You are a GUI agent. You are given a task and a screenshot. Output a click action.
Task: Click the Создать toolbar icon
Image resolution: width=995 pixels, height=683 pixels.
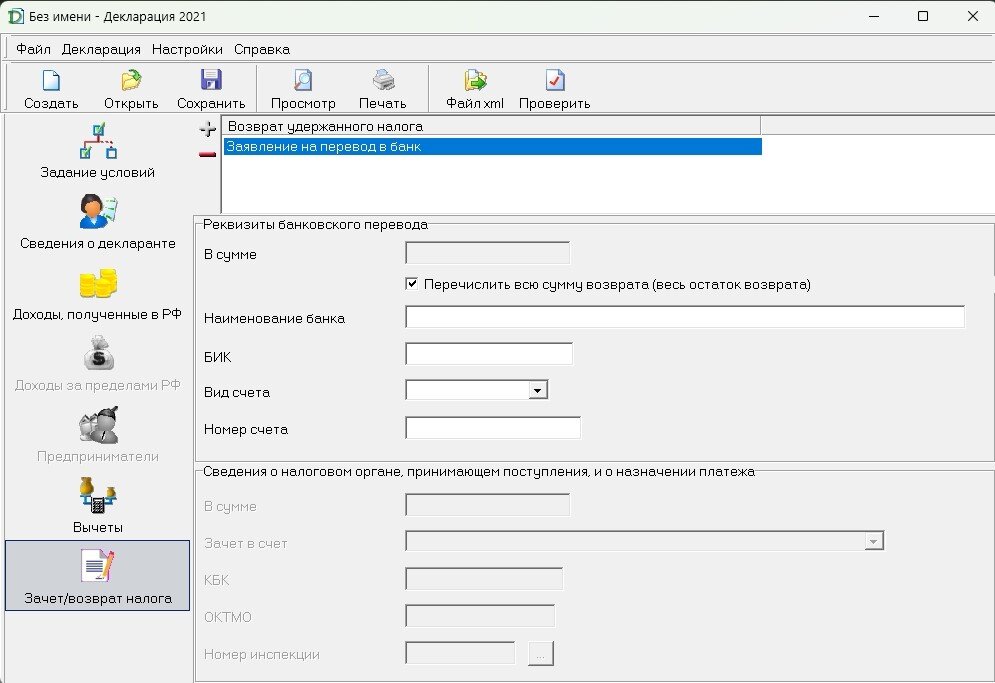(51, 81)
